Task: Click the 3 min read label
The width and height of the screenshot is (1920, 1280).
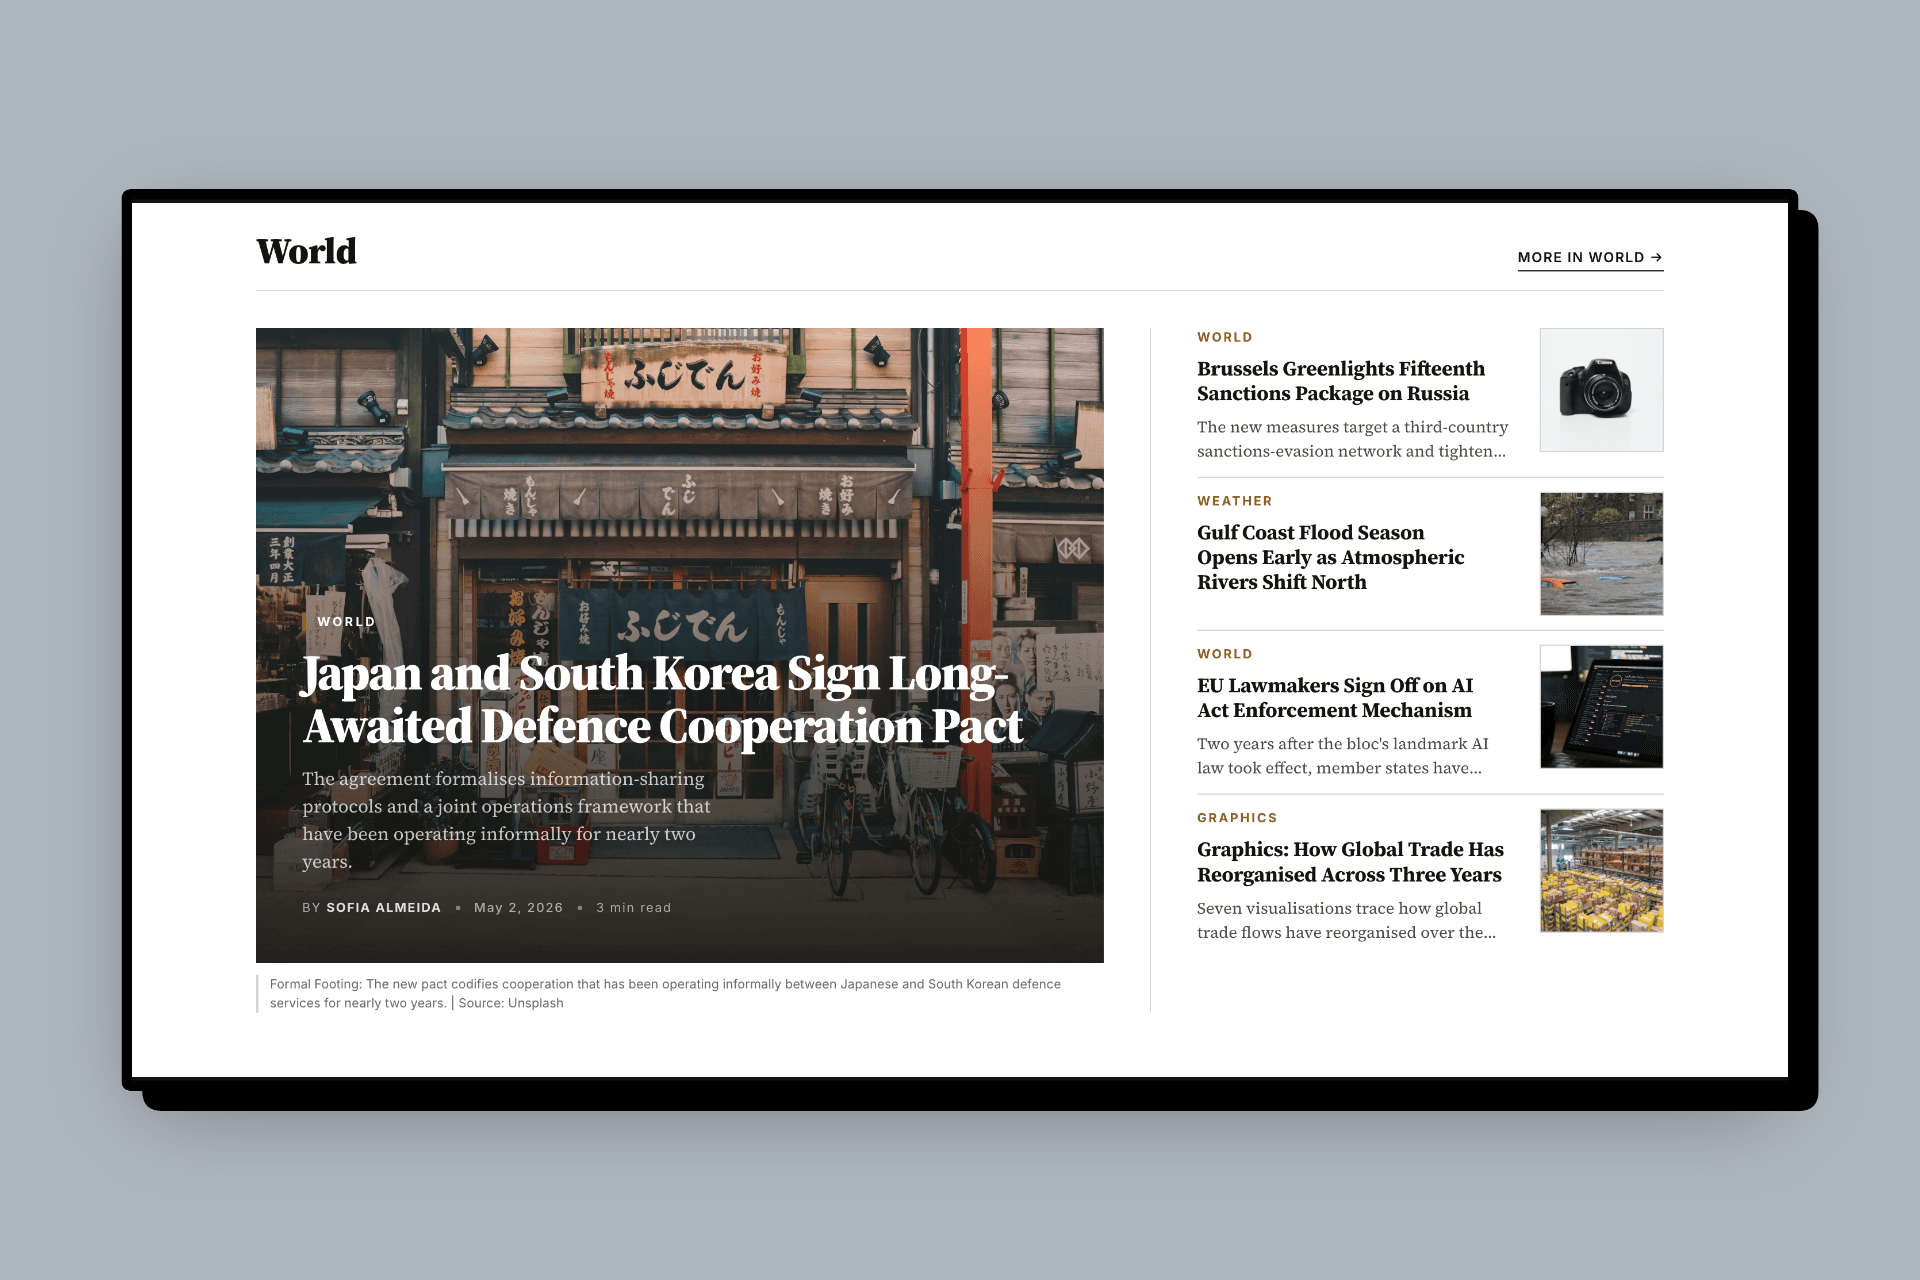Action: (x=633, y=907)
